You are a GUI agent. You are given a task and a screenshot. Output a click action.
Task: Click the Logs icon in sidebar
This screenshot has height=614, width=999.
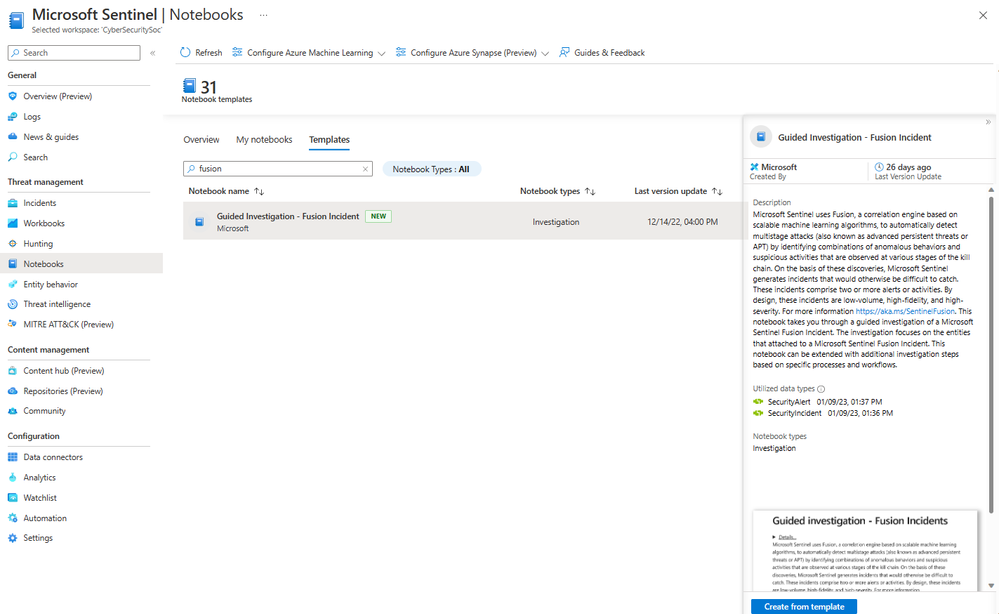13,117
